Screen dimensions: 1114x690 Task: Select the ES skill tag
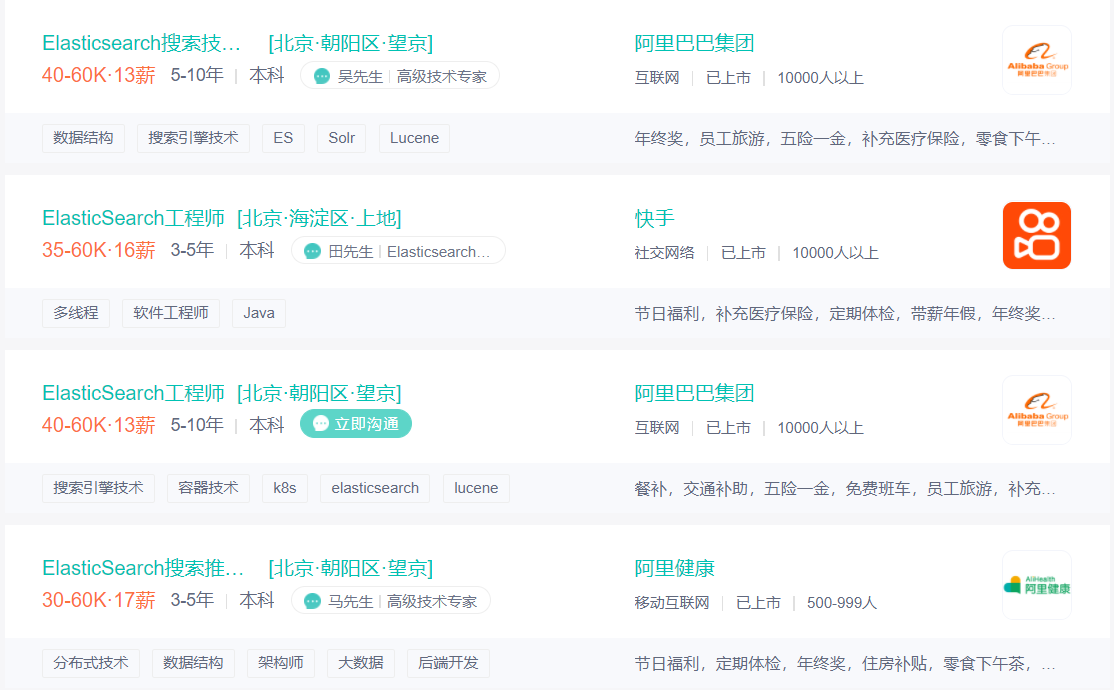[x=283, y=138]
